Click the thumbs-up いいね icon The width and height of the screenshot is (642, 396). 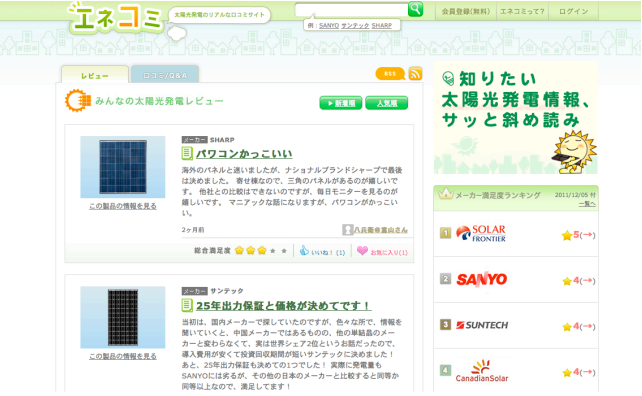304,250
